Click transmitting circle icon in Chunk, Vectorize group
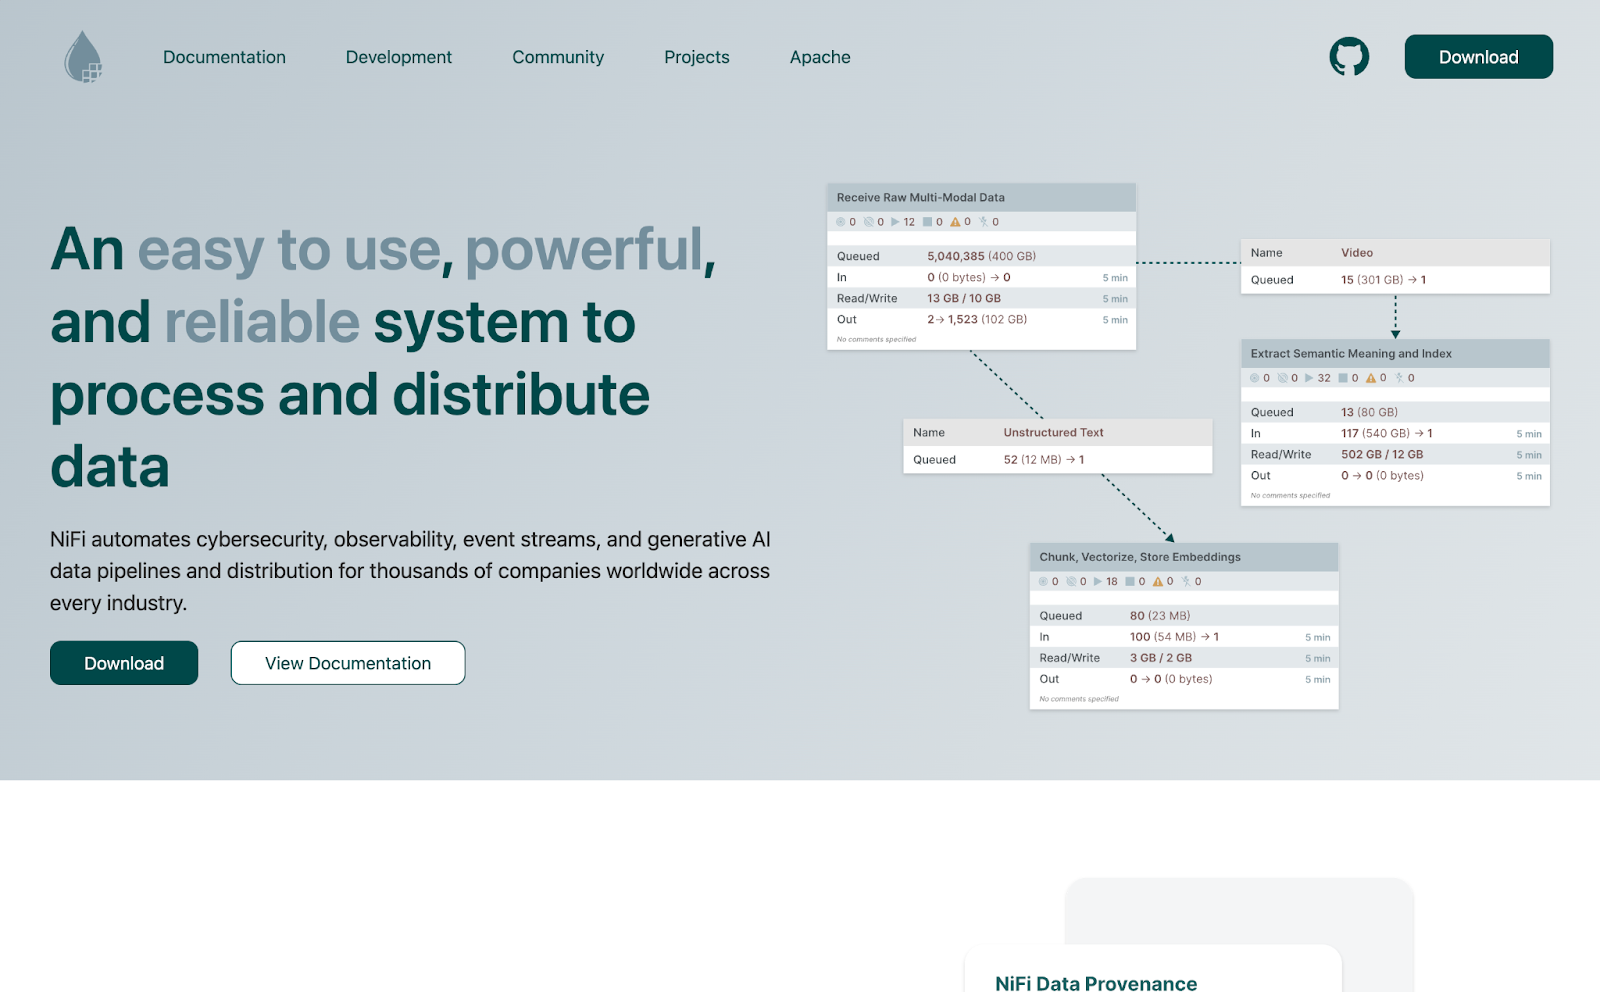Screen dimensions: 1600x992 tap(1043, 581)
